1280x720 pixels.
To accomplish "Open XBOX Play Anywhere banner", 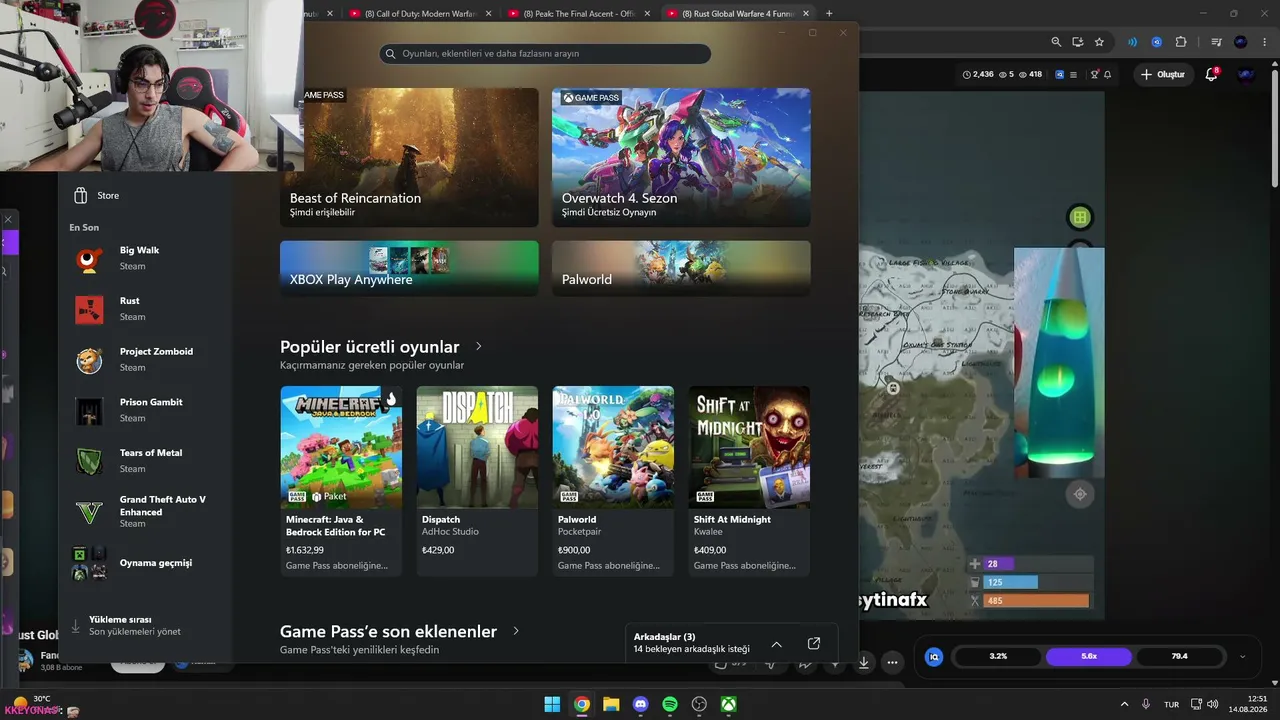I will point(409,268).
